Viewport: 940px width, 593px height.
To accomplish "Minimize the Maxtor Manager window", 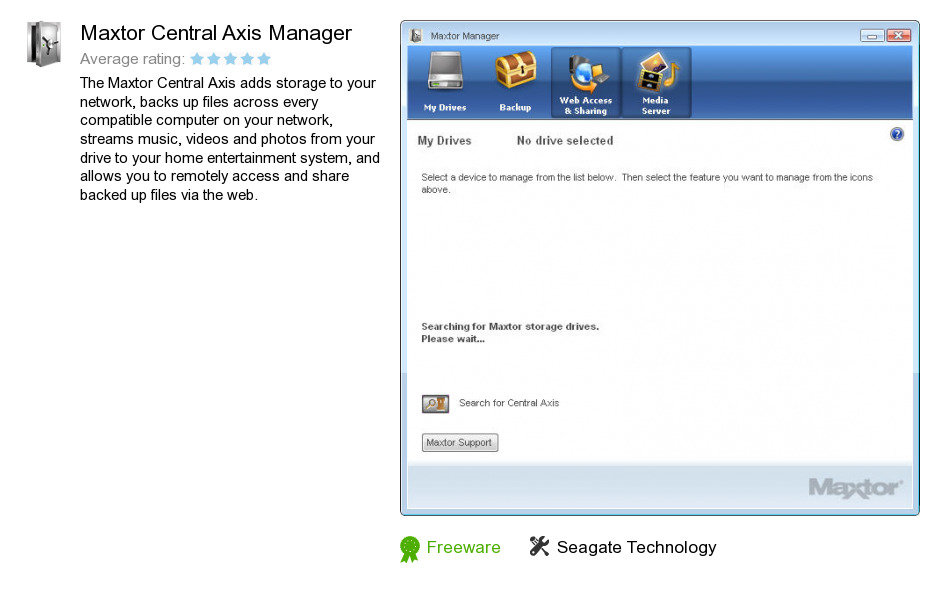I will 872,36.
